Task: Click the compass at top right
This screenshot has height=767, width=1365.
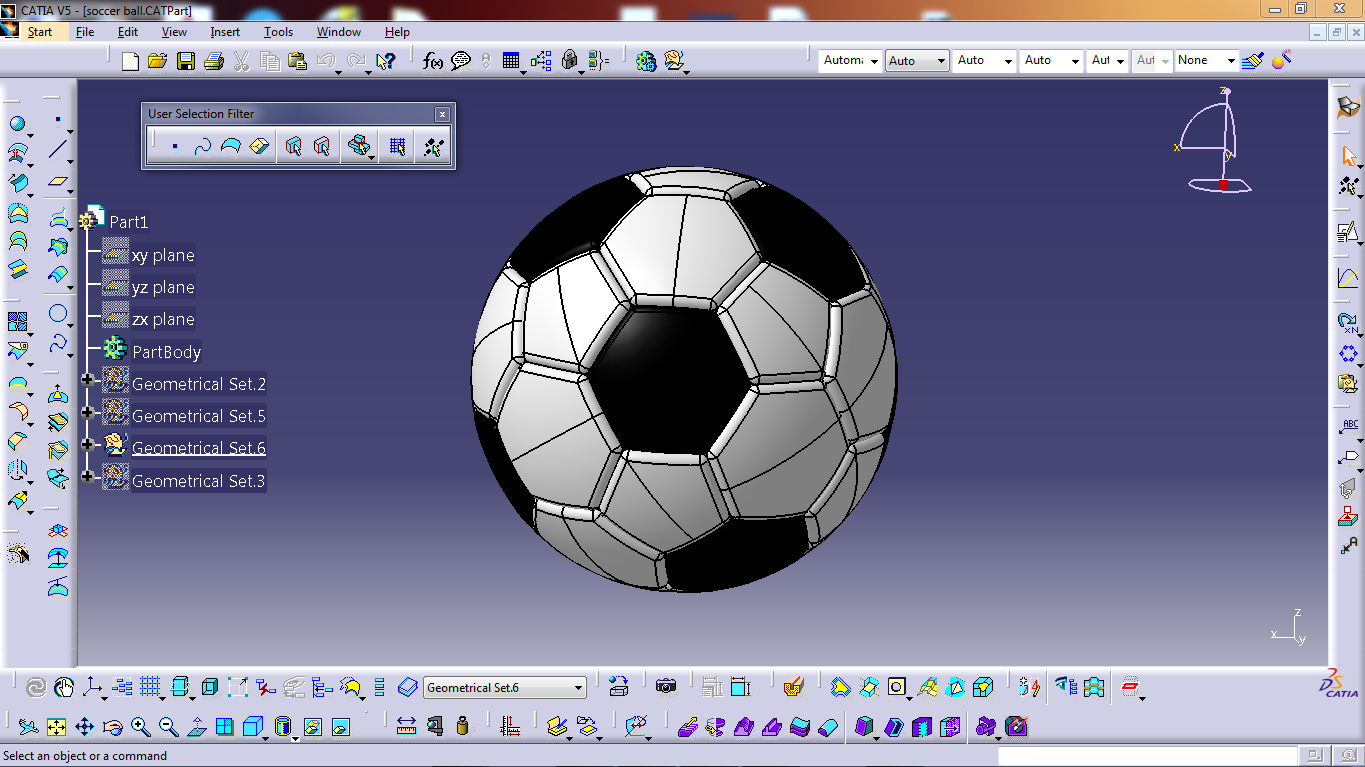Action: pos(1215,140)
